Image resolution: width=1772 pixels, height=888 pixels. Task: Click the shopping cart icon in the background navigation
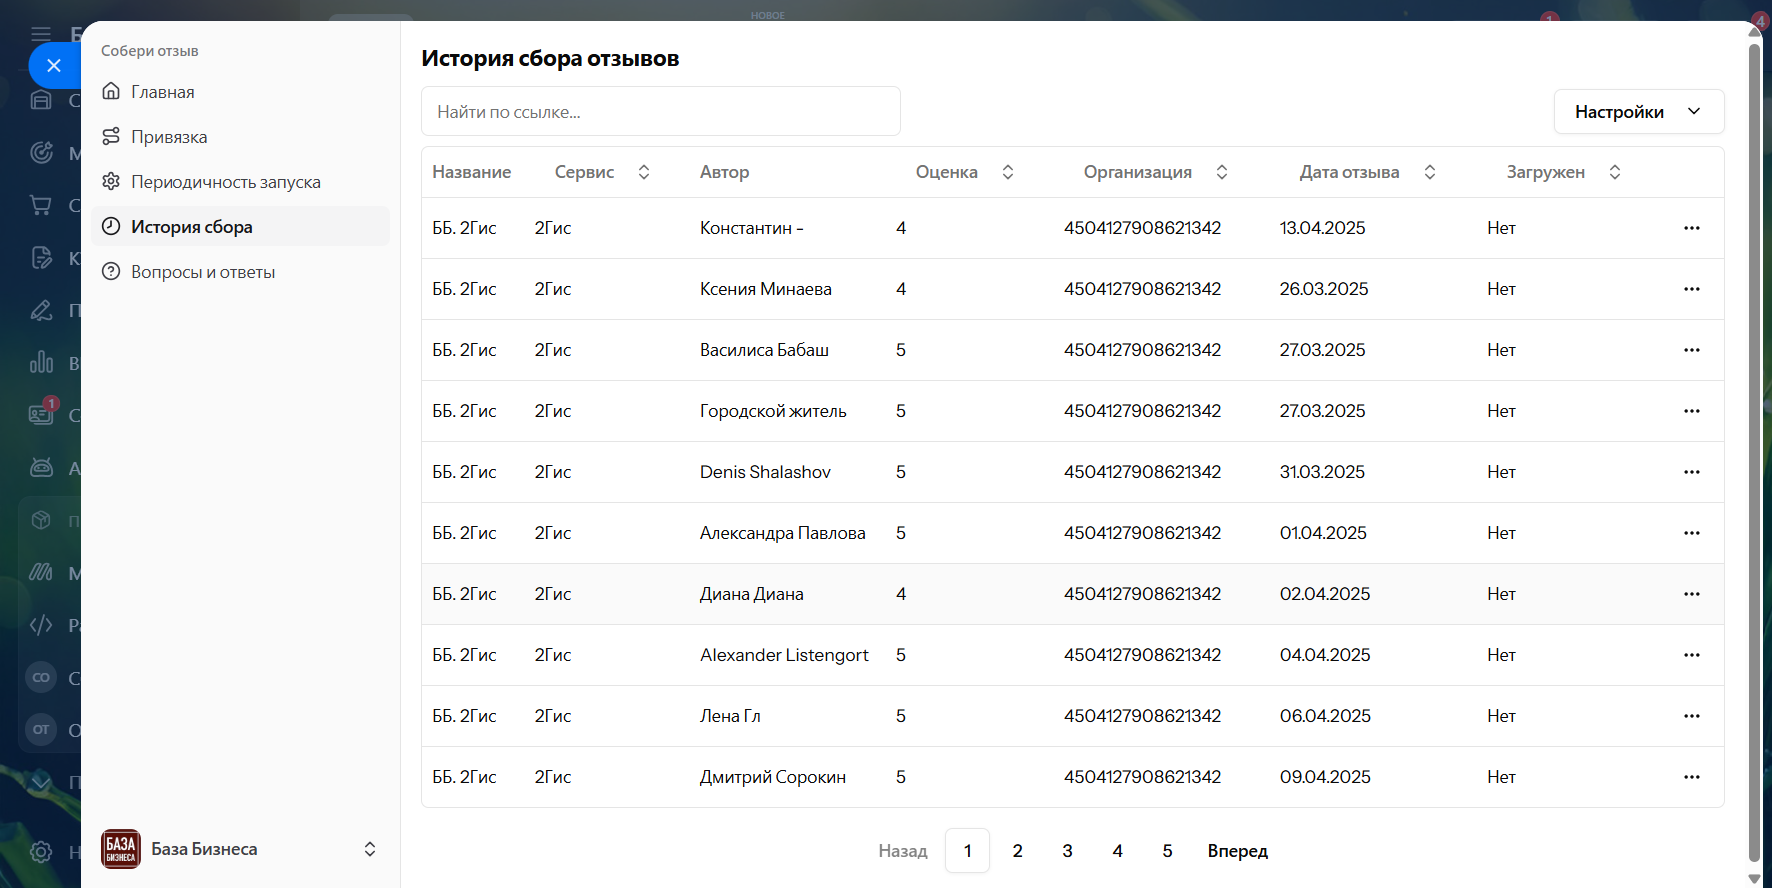pos(41,205)
